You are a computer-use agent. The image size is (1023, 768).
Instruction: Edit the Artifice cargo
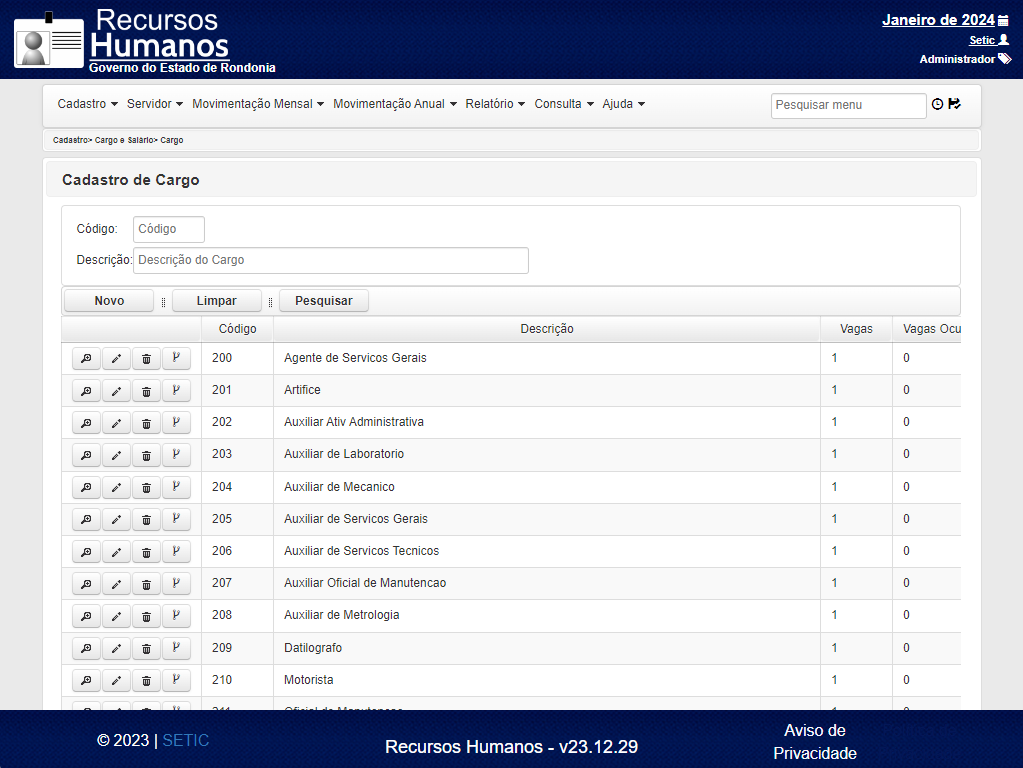point(116,390)
